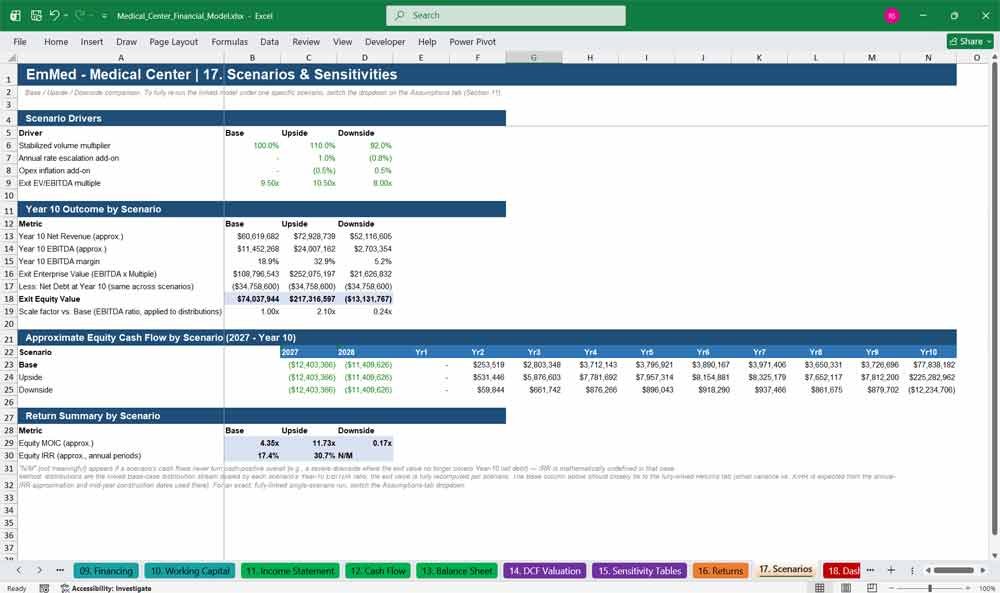Open the Data ribbon tab

269,41
